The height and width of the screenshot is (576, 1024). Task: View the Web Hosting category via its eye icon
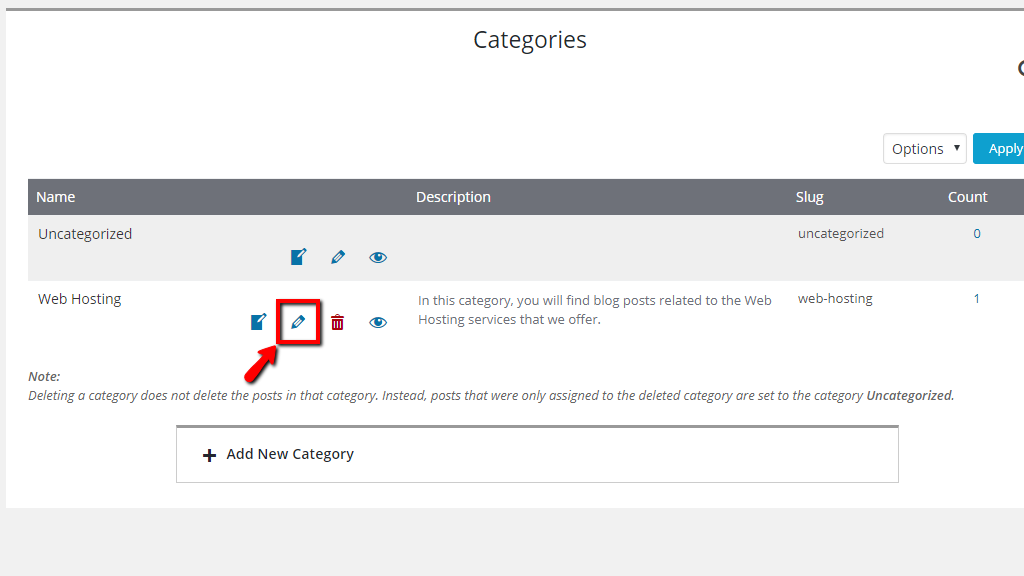[x=377, y=323]
